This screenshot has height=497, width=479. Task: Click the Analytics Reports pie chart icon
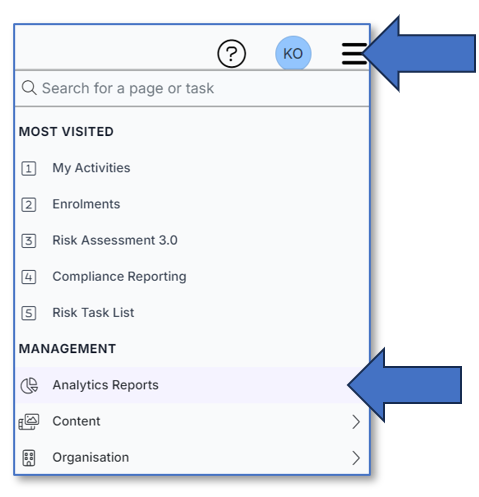pyautogui.click(x=29, y=385)
